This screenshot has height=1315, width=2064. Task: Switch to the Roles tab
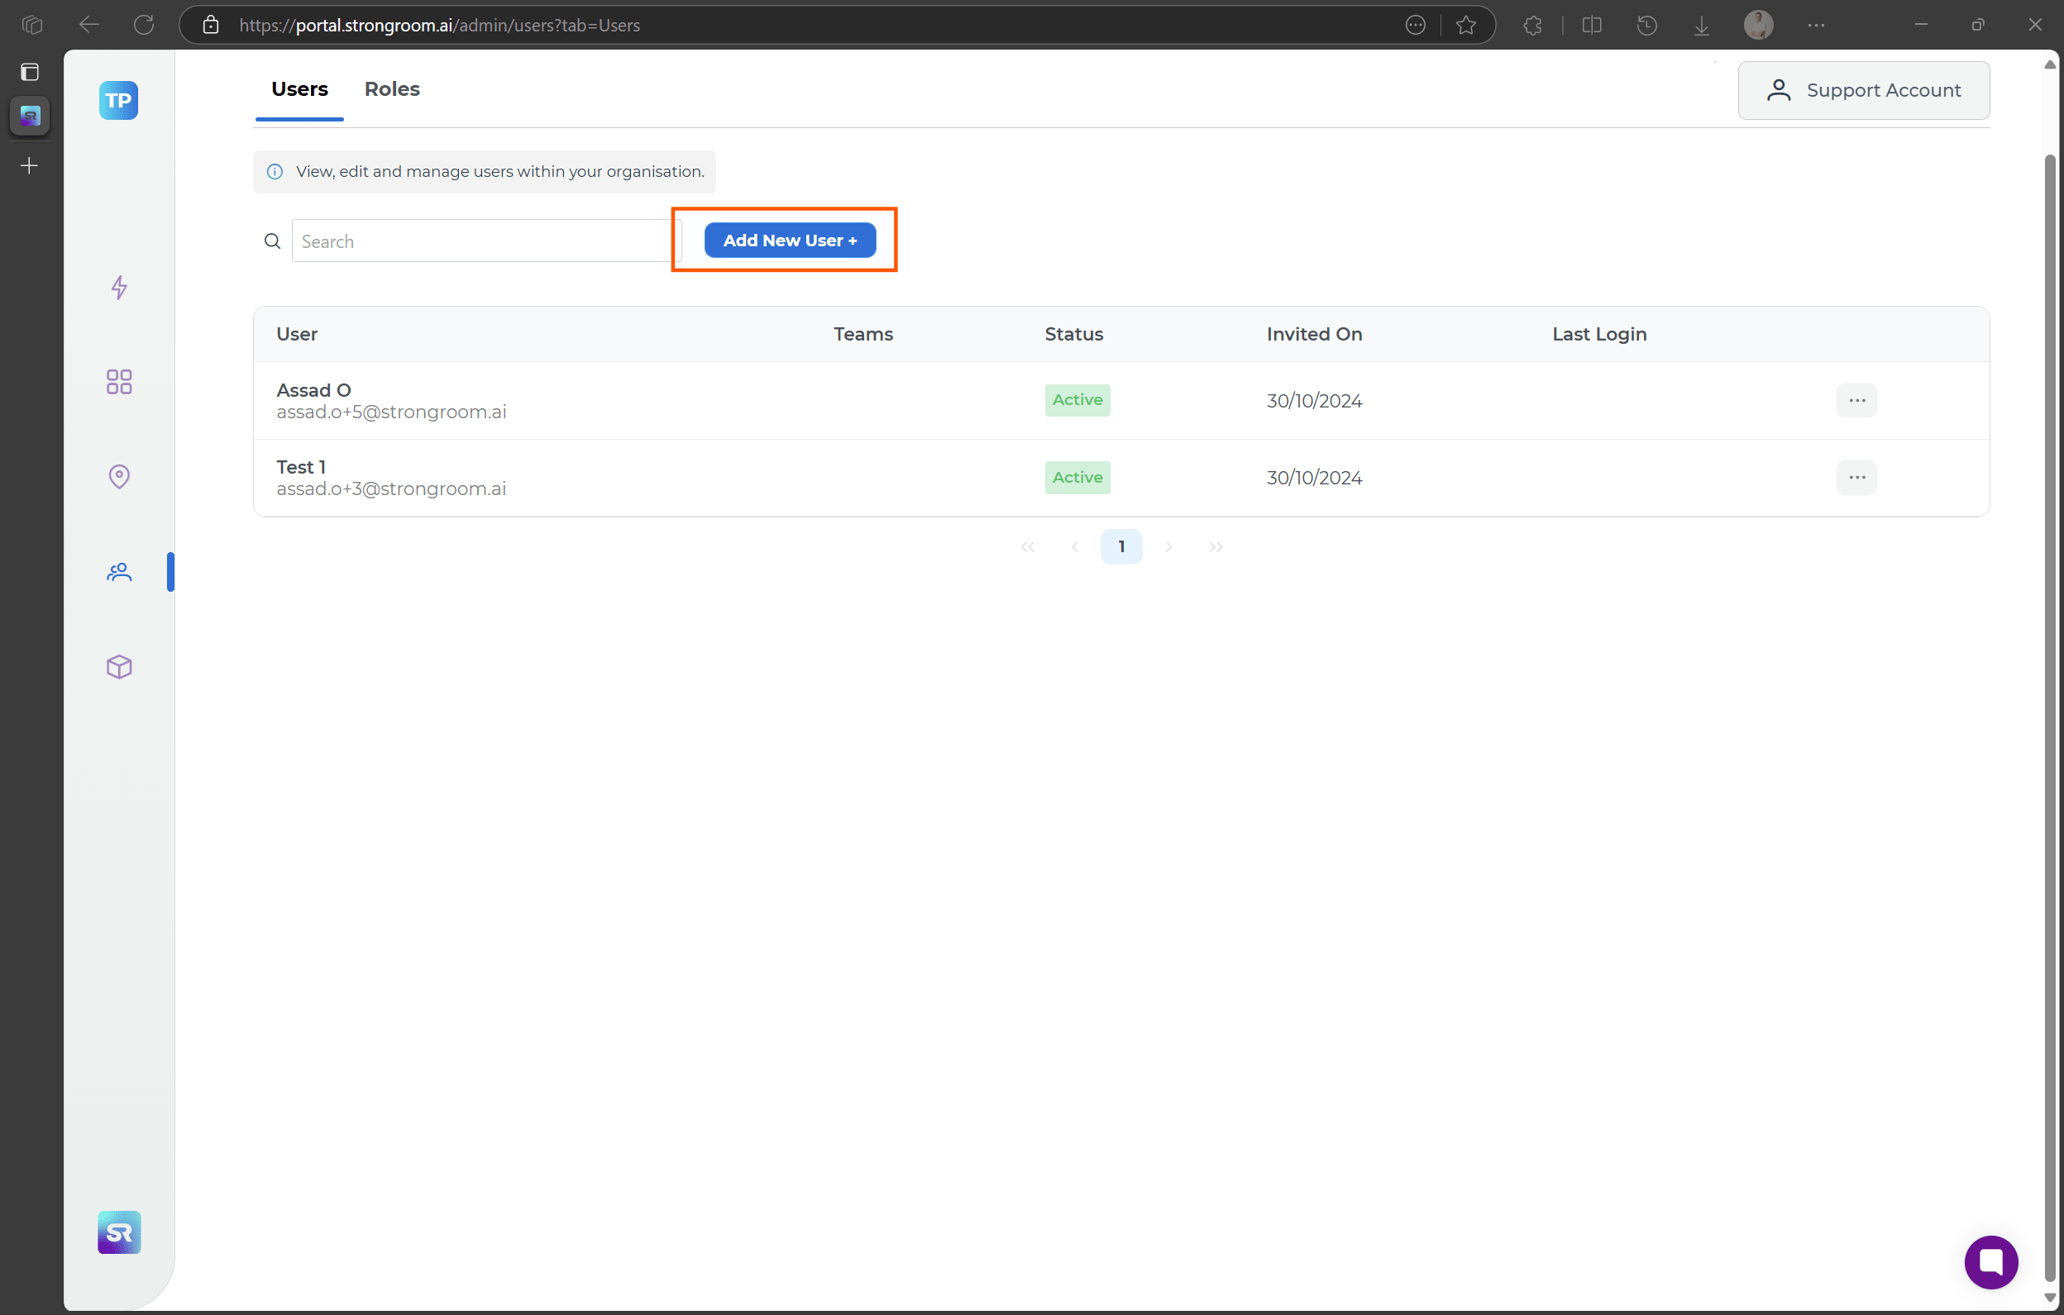391,89
